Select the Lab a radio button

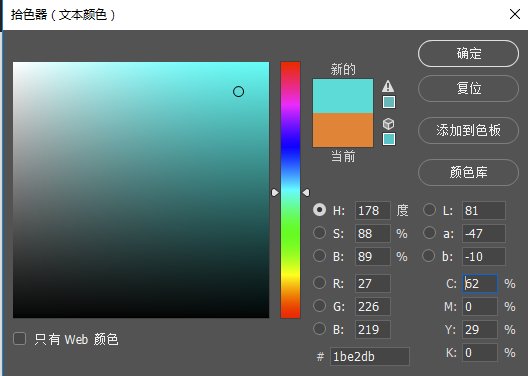coord(429,233)
